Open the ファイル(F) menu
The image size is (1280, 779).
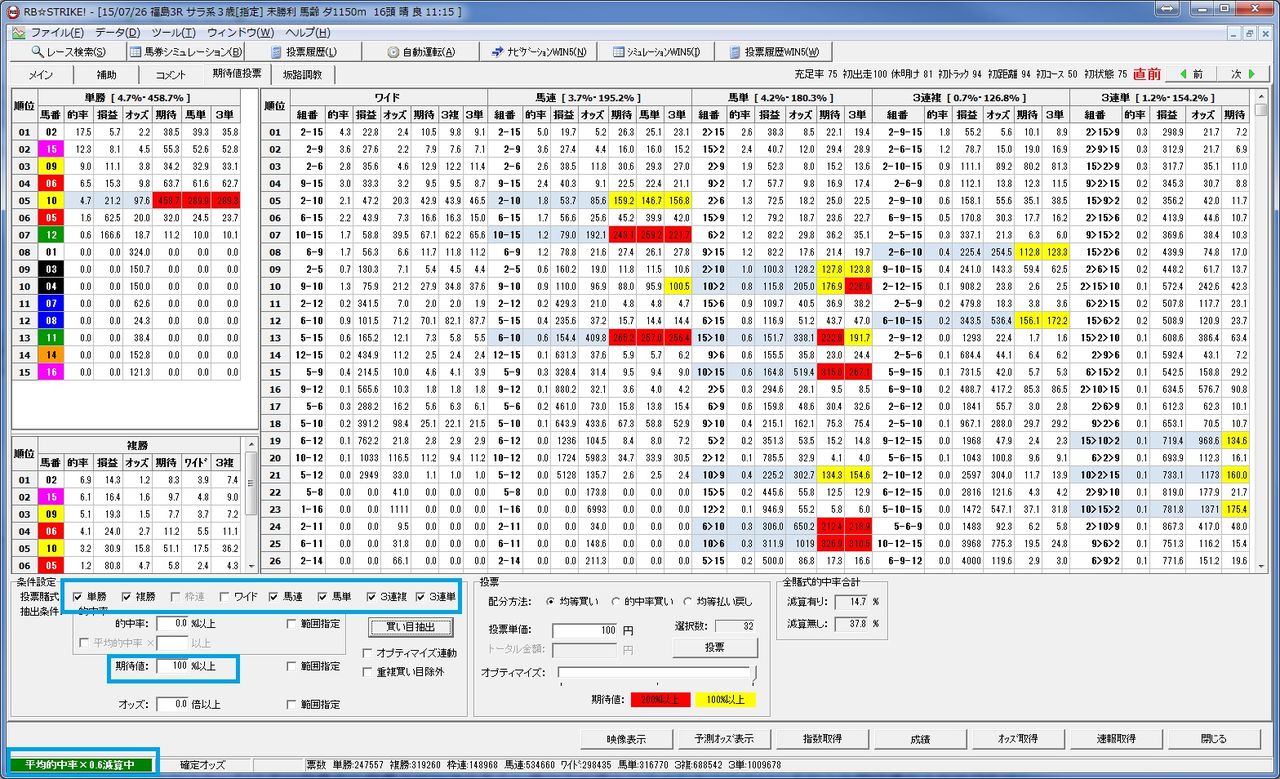coord(56,32)
